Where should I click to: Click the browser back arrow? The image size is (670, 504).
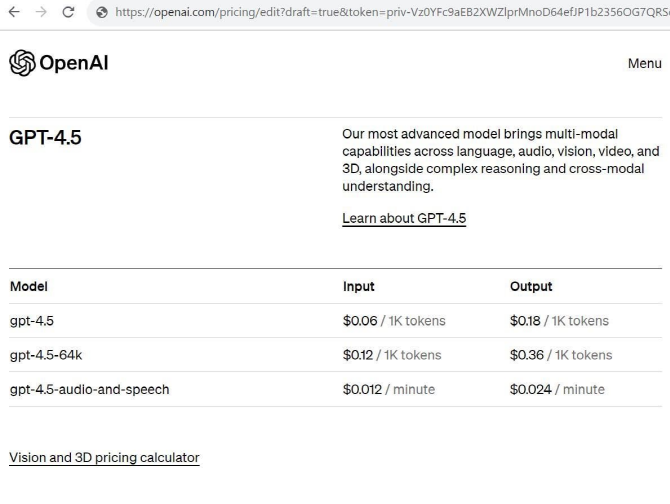click(12, 12)
